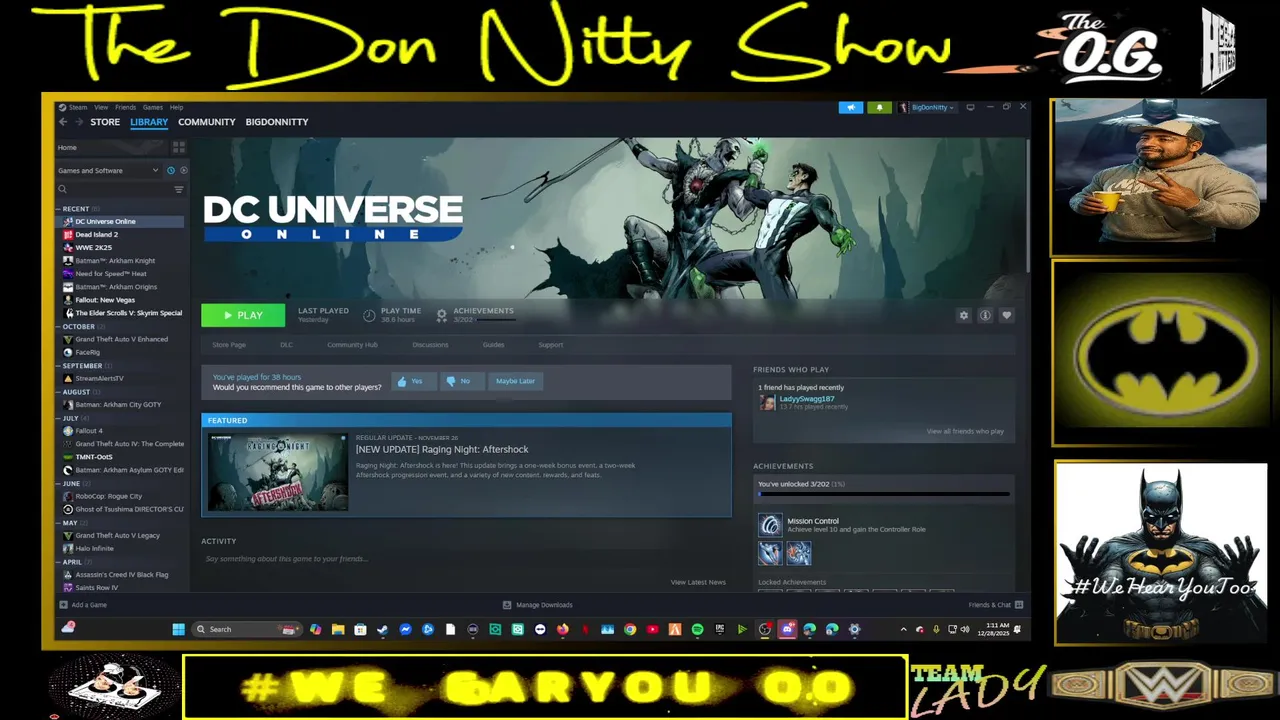Click the Steam forward navigation arrow
The width and height of the screenshot is (1280, 720).
[79, 122]
